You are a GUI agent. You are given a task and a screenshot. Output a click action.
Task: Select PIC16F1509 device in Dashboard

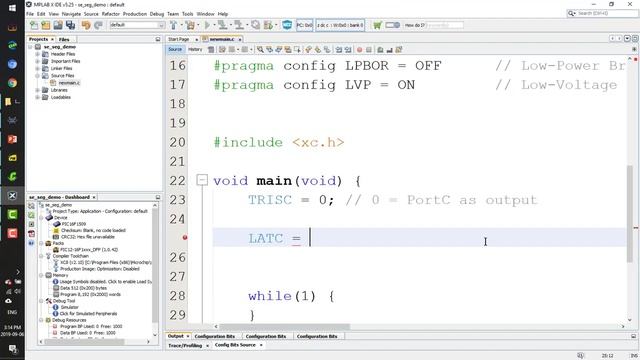(x=74, y=224)
